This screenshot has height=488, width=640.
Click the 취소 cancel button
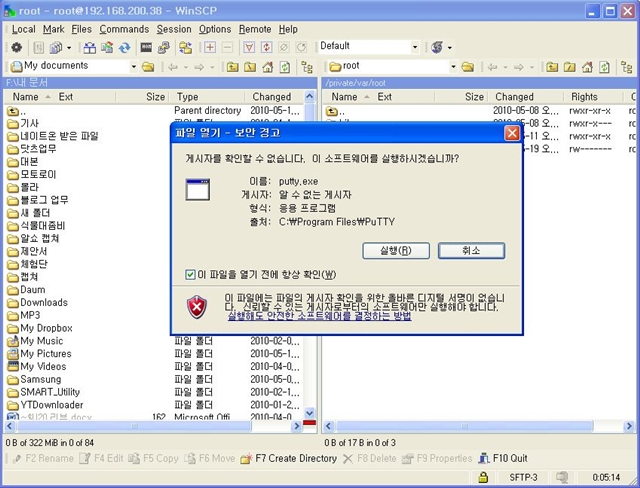471,251
